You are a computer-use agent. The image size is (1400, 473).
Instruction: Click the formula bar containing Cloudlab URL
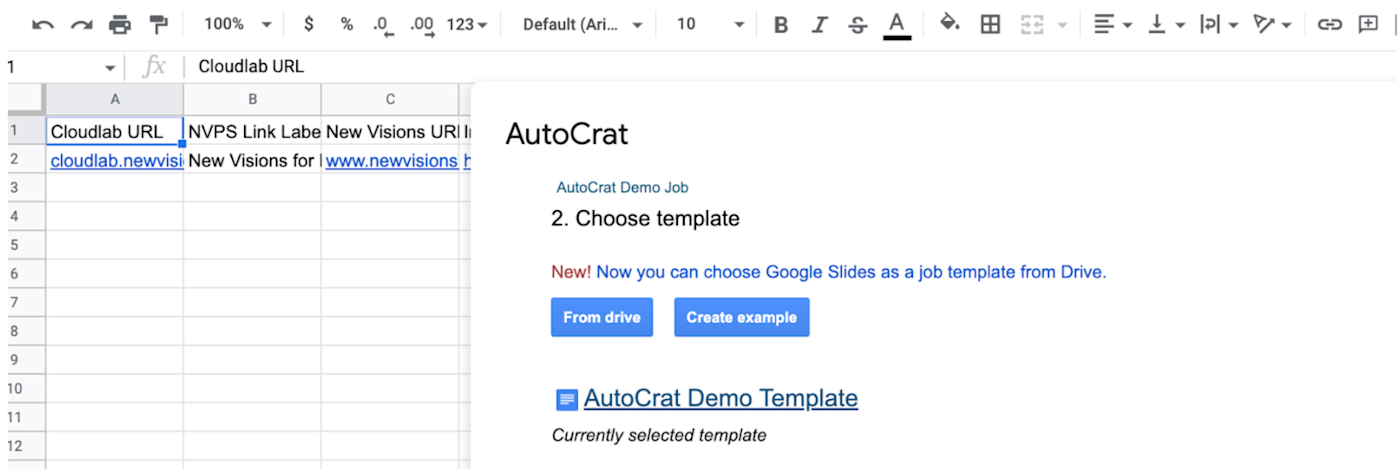[790, 67]
